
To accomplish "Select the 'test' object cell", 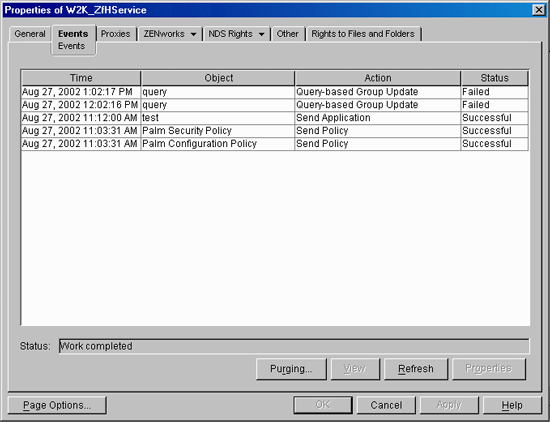I will pos(217,118).
